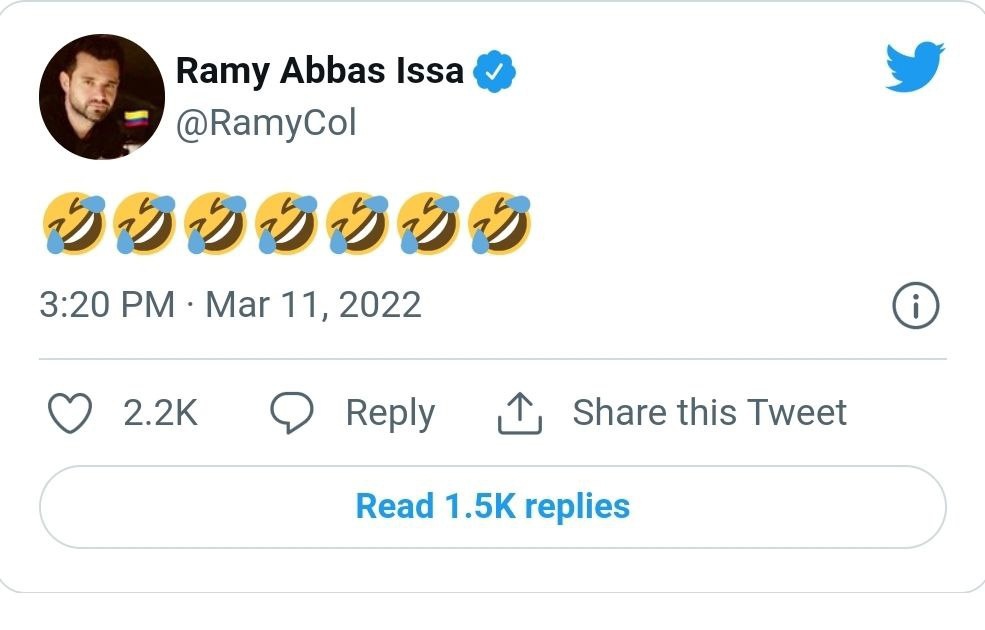Click the reply speech bubble icon
Screen dimensions: 985x630
(292, 413)
